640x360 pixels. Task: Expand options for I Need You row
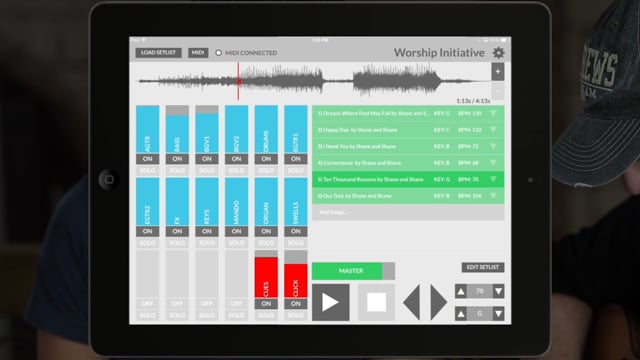point(493,146)
